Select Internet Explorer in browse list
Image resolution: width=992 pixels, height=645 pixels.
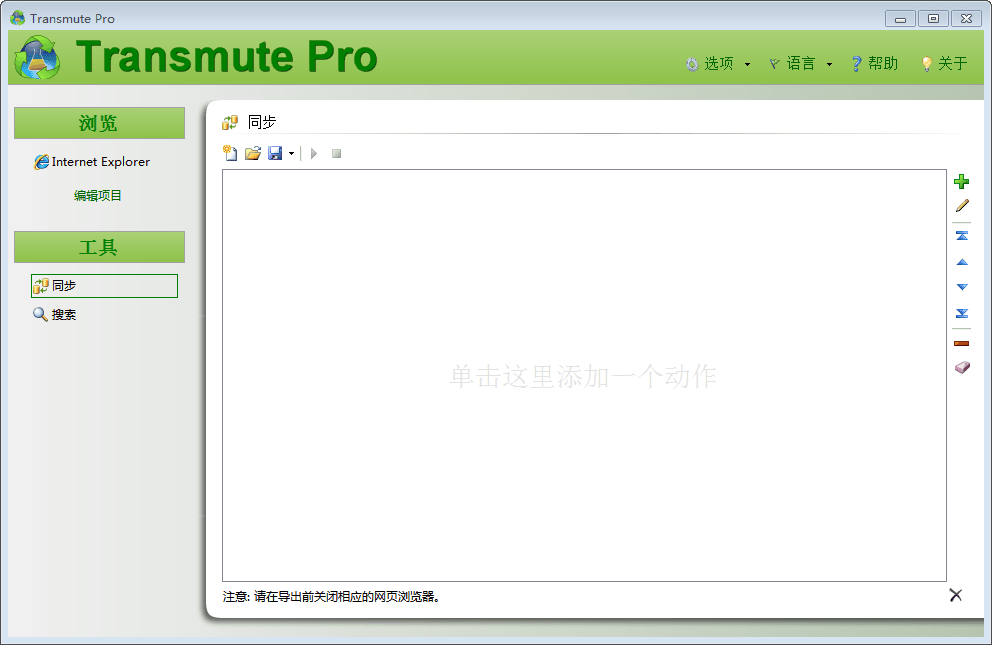tap(92, 162)
